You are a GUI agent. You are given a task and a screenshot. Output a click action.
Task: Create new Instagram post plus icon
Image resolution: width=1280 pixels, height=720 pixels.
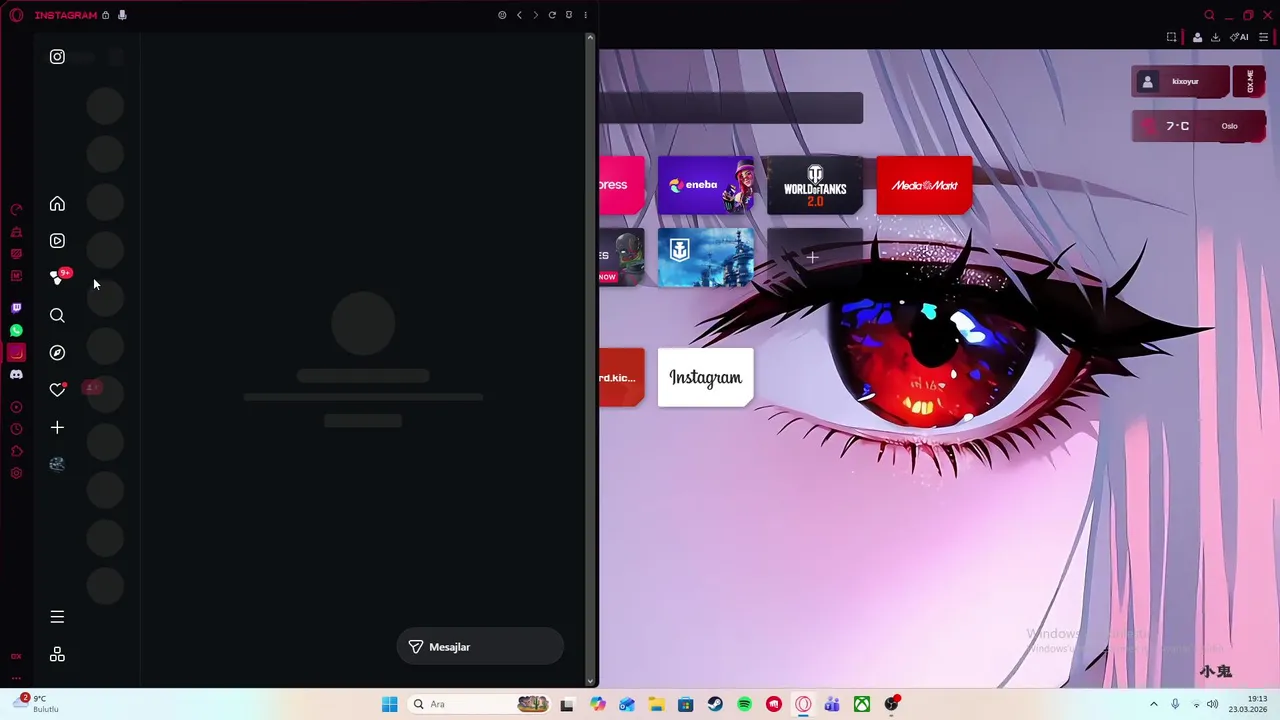[x=57, y=428]
